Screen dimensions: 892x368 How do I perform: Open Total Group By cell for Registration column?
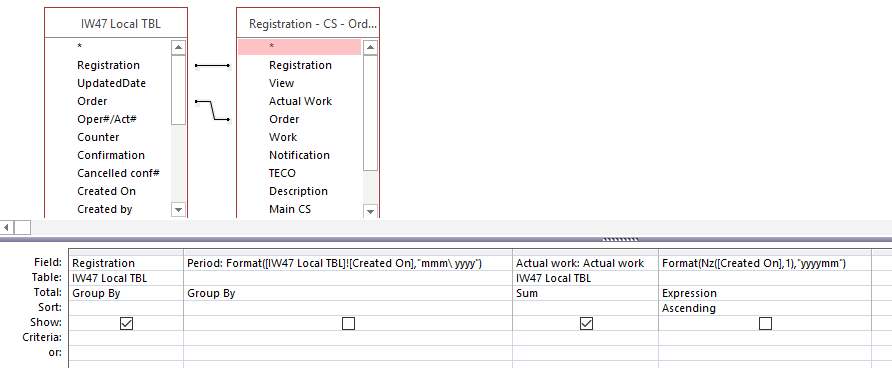[x=126, y=293]
